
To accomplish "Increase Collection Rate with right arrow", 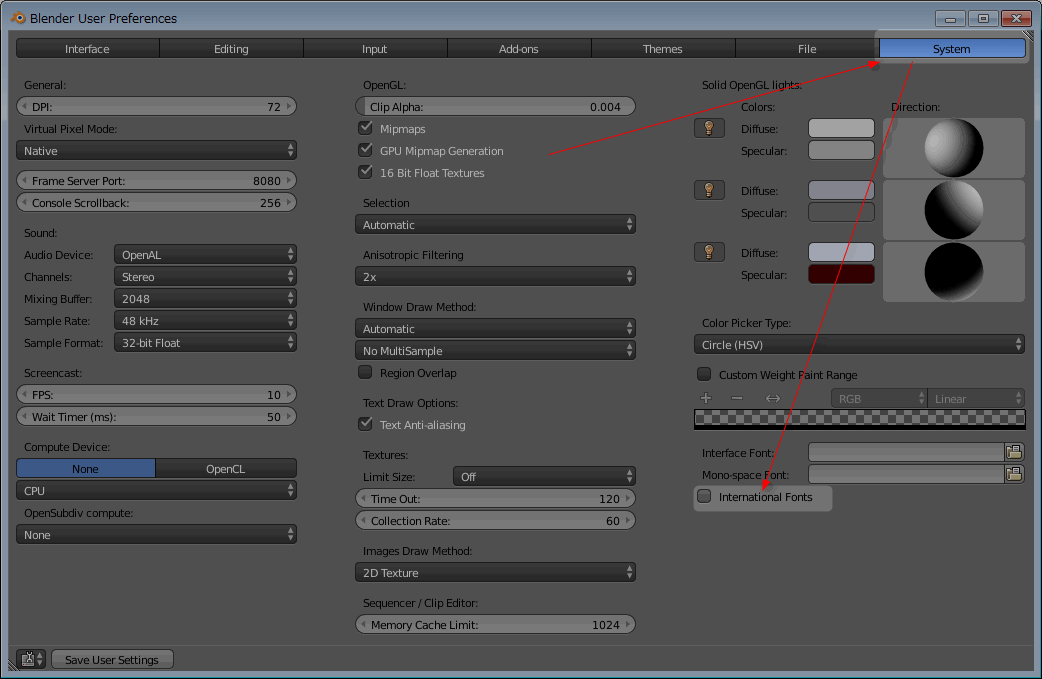I will pyautogui.click(x=628, y=520).
